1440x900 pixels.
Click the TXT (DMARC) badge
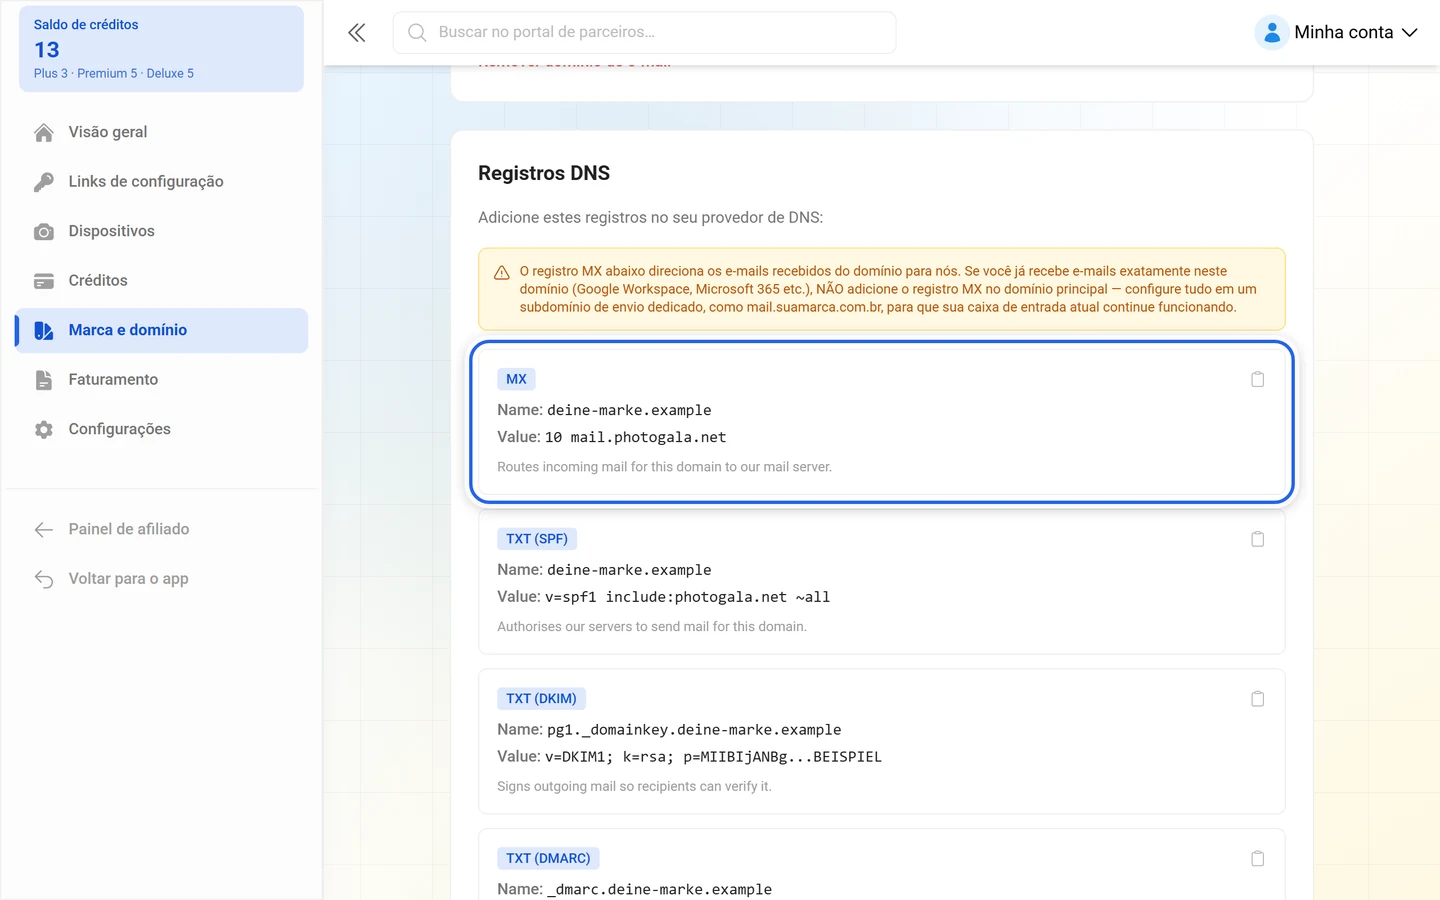(x=548, y=859)
